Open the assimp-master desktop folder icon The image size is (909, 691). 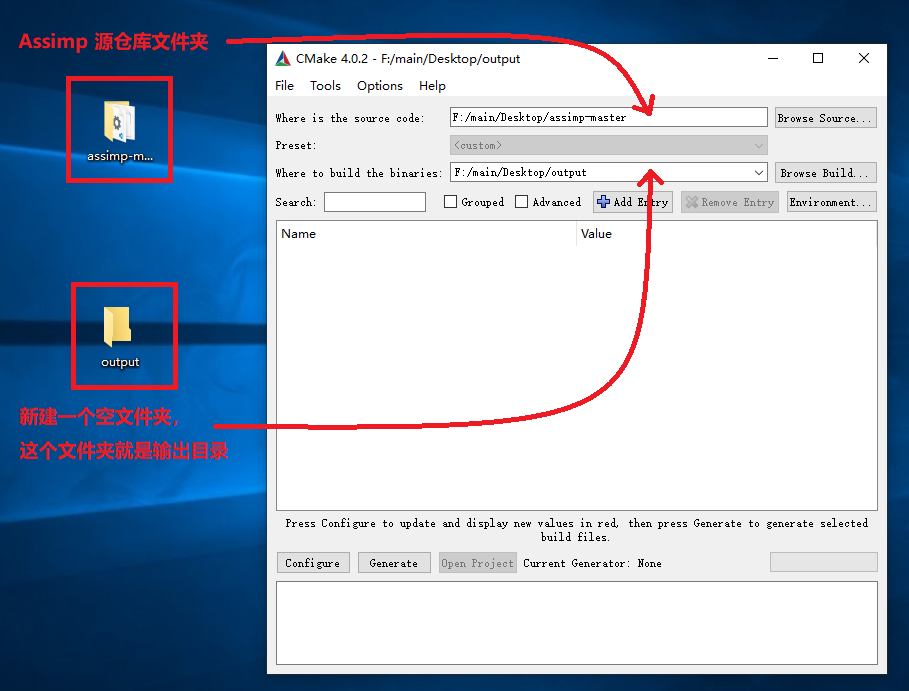[x=119, y=130]
